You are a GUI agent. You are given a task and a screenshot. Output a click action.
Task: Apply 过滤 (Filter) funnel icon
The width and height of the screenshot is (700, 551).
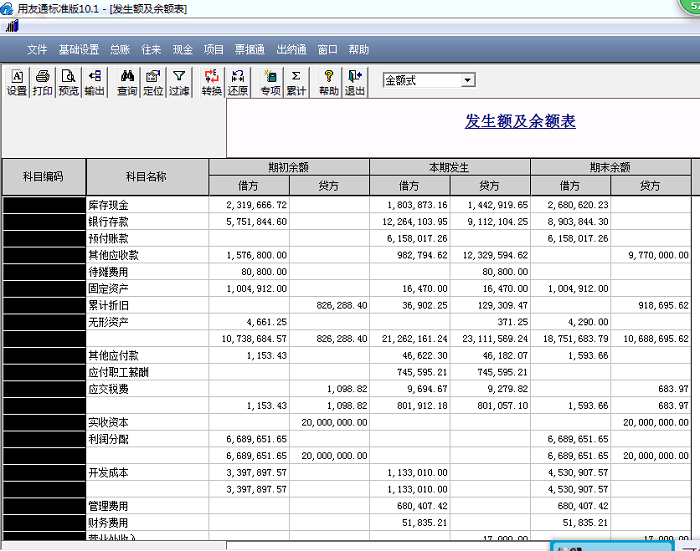click(179, 82)
